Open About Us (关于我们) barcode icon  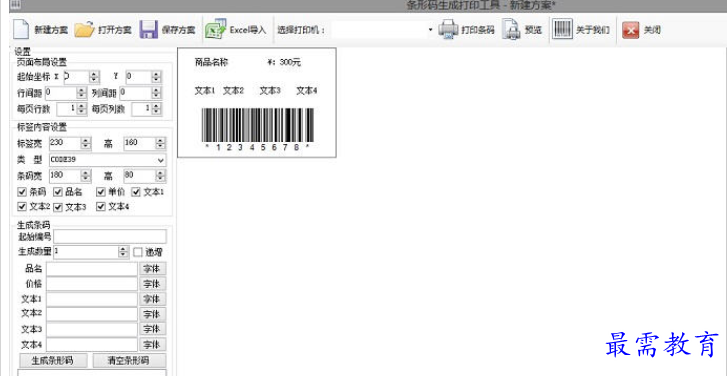(562, 30)
